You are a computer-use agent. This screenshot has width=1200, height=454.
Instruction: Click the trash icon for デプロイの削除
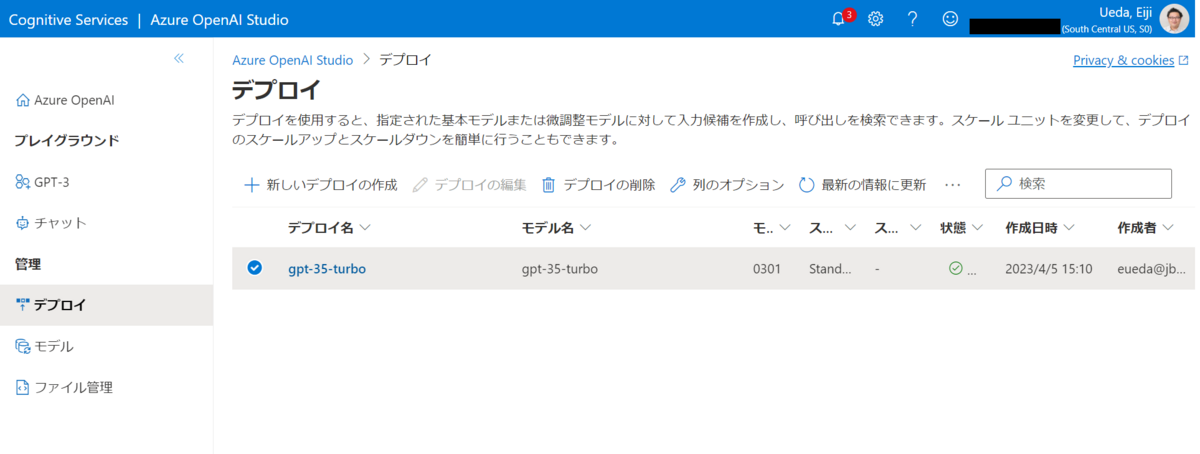[548, 185]
